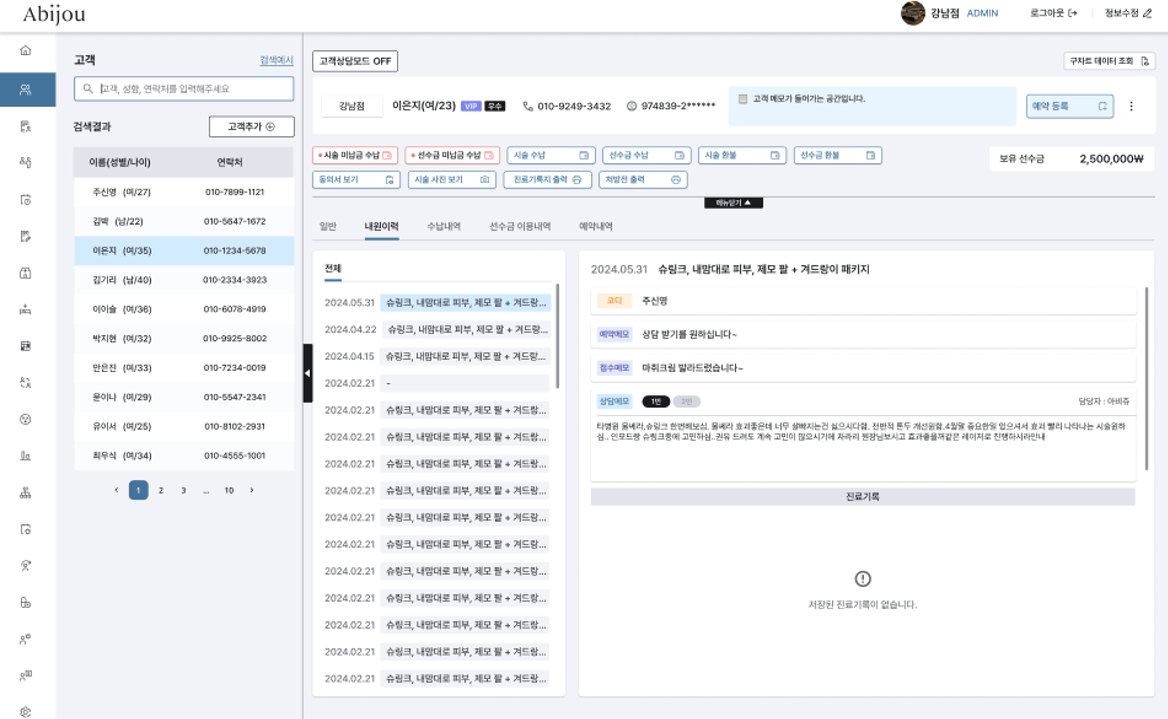The width and height of the screenshot is (1168, 719).
Task: Select the 전체 tab in visit history
Action: coord(333,268)
